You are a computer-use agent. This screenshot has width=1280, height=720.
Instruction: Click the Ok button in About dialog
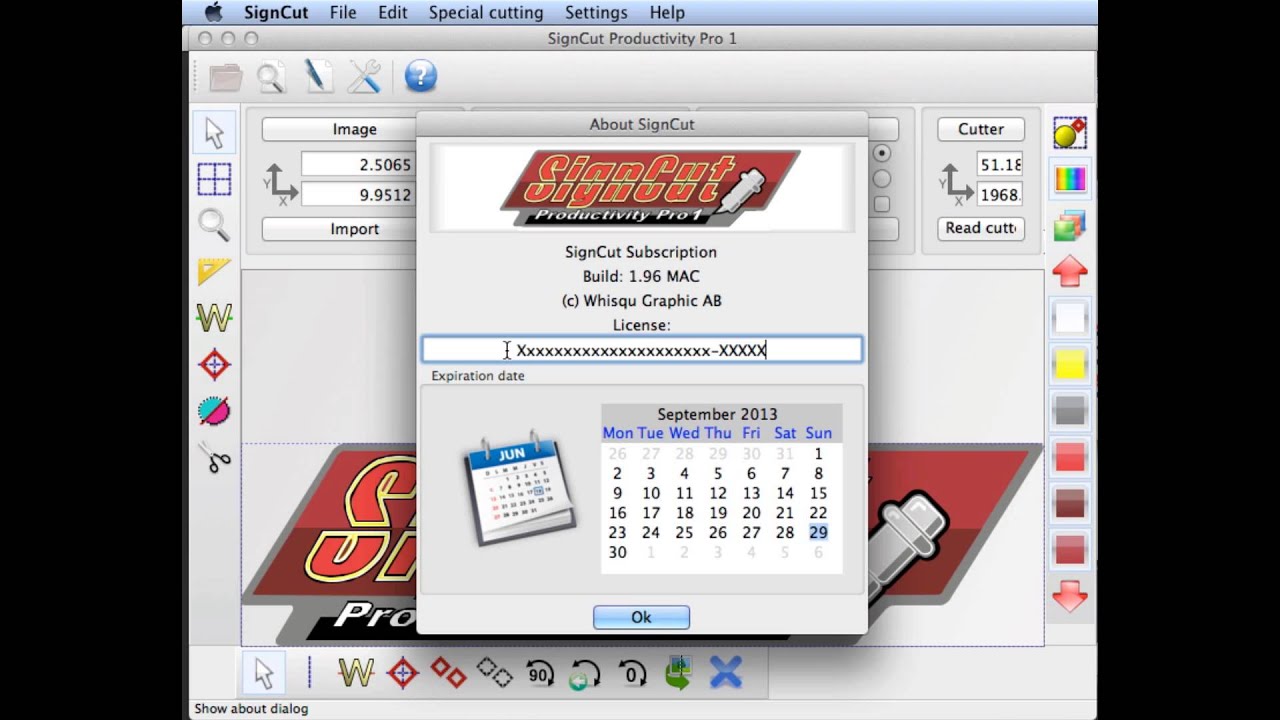(641, 618)
